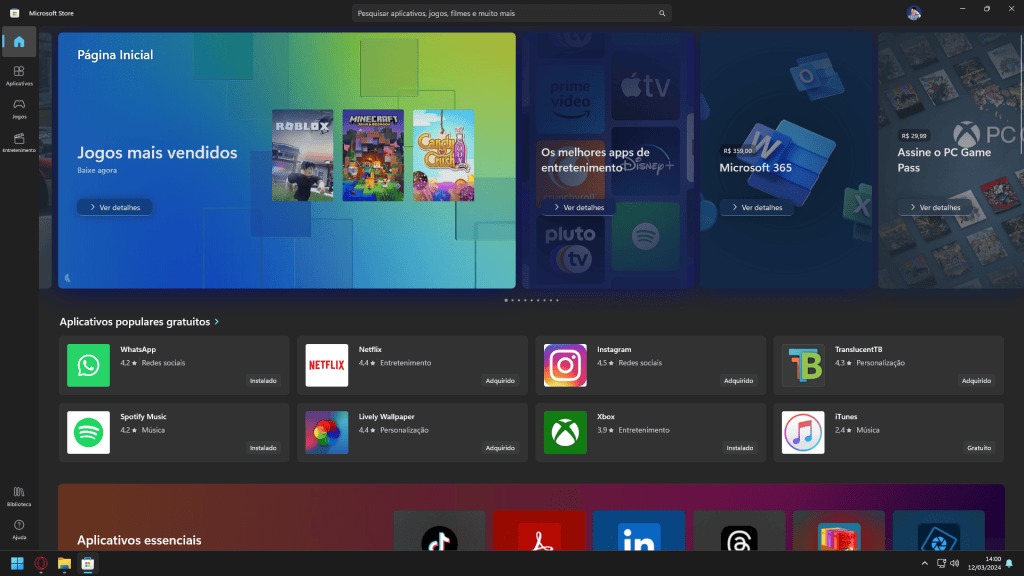Viewport: 1024px width, 576px height.
Task: Open the Roblox game thumbnail
Action: 302,155
